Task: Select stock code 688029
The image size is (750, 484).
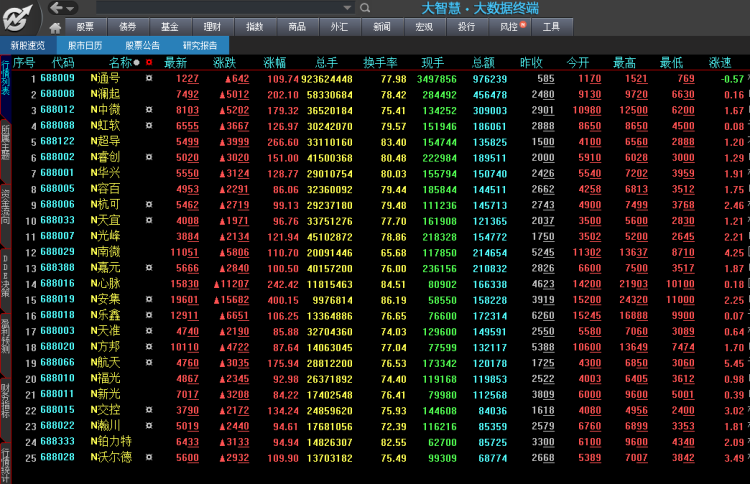Action: click(57, 252)
